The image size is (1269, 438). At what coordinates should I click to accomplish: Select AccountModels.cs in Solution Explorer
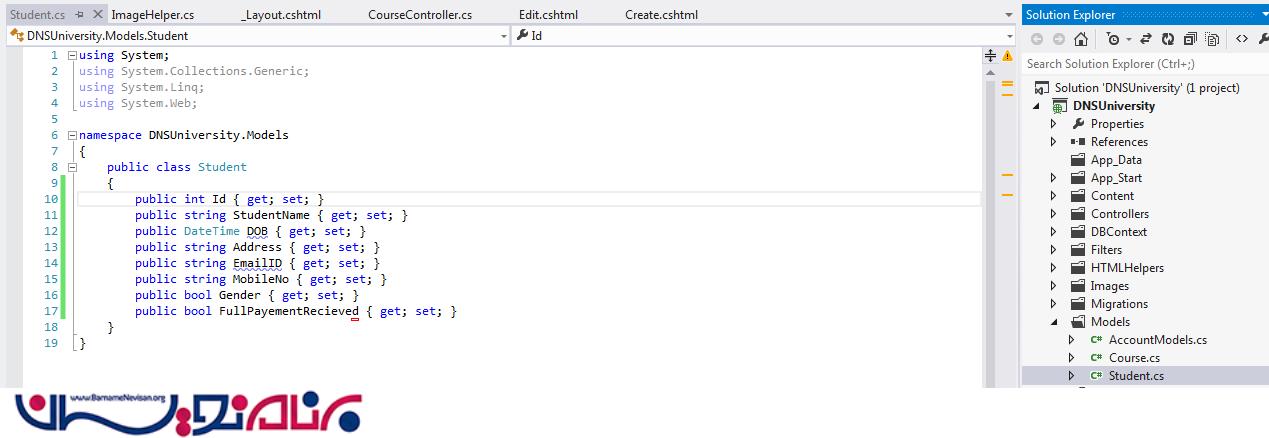(x=1157, y=340)
